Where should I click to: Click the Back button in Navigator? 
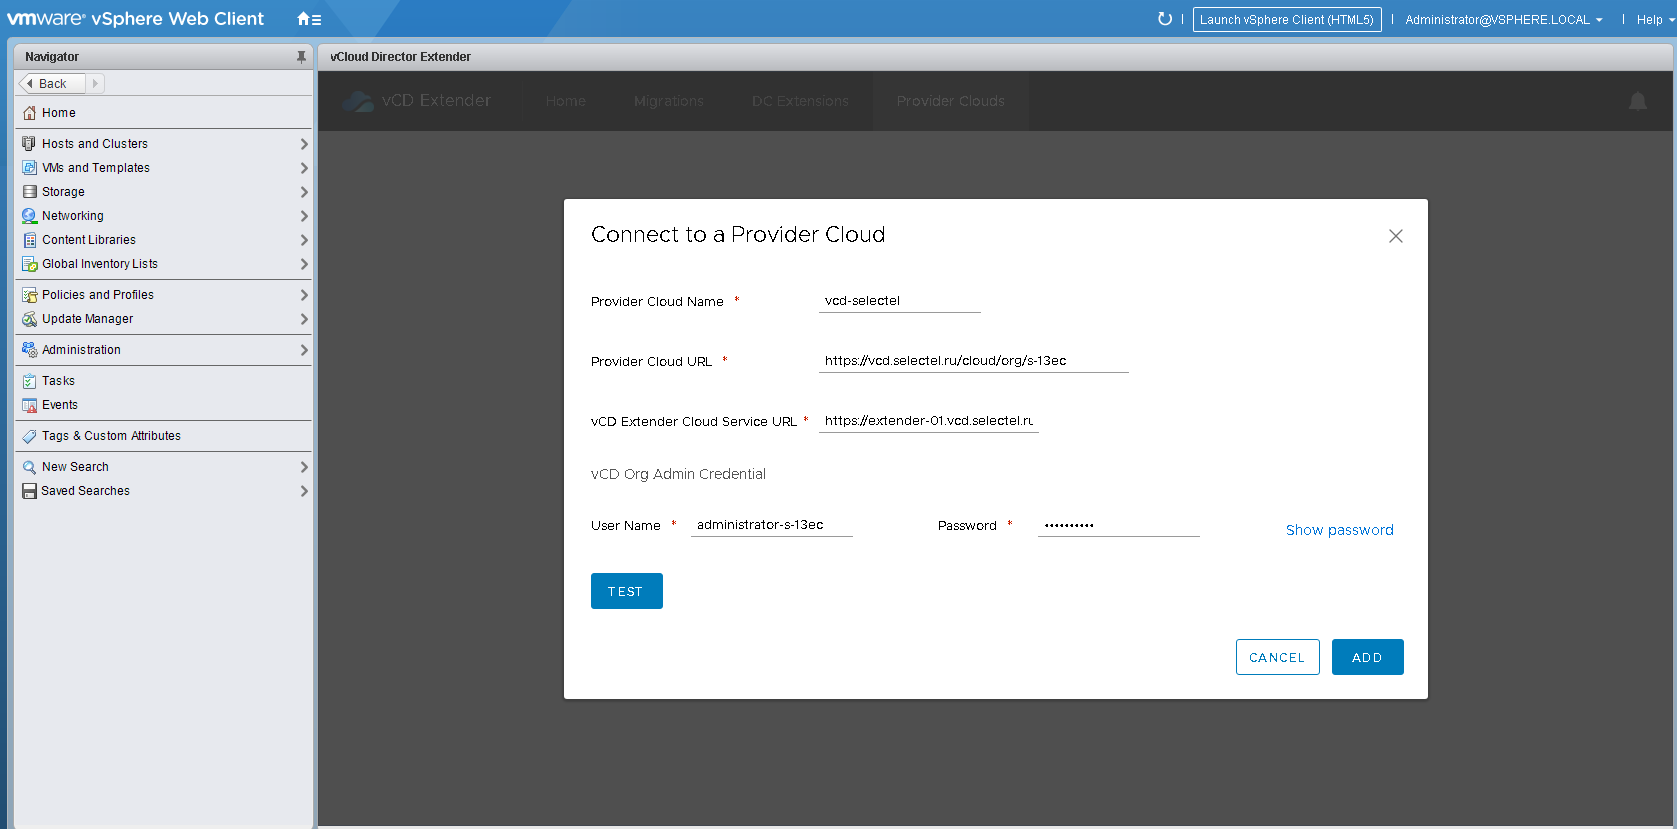pyautogui.click(x=52, y=84)
